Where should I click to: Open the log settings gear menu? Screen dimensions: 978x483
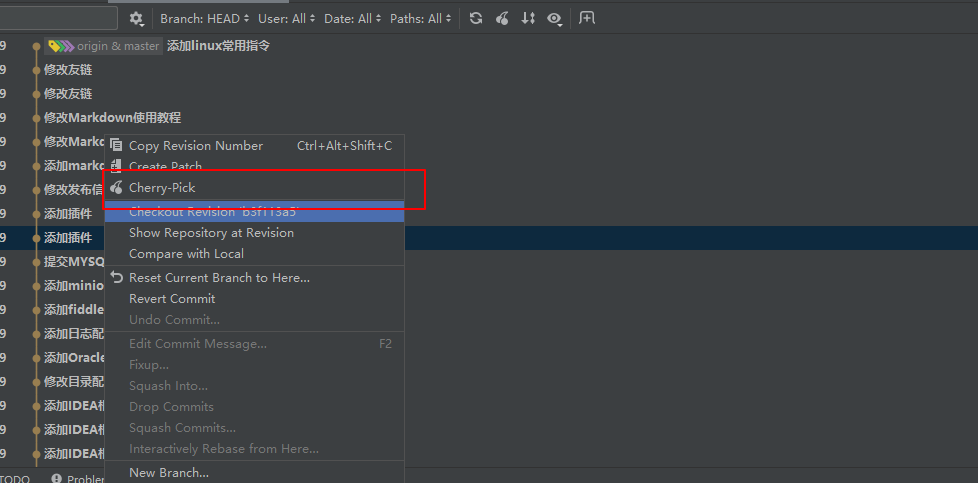[137, 19]
